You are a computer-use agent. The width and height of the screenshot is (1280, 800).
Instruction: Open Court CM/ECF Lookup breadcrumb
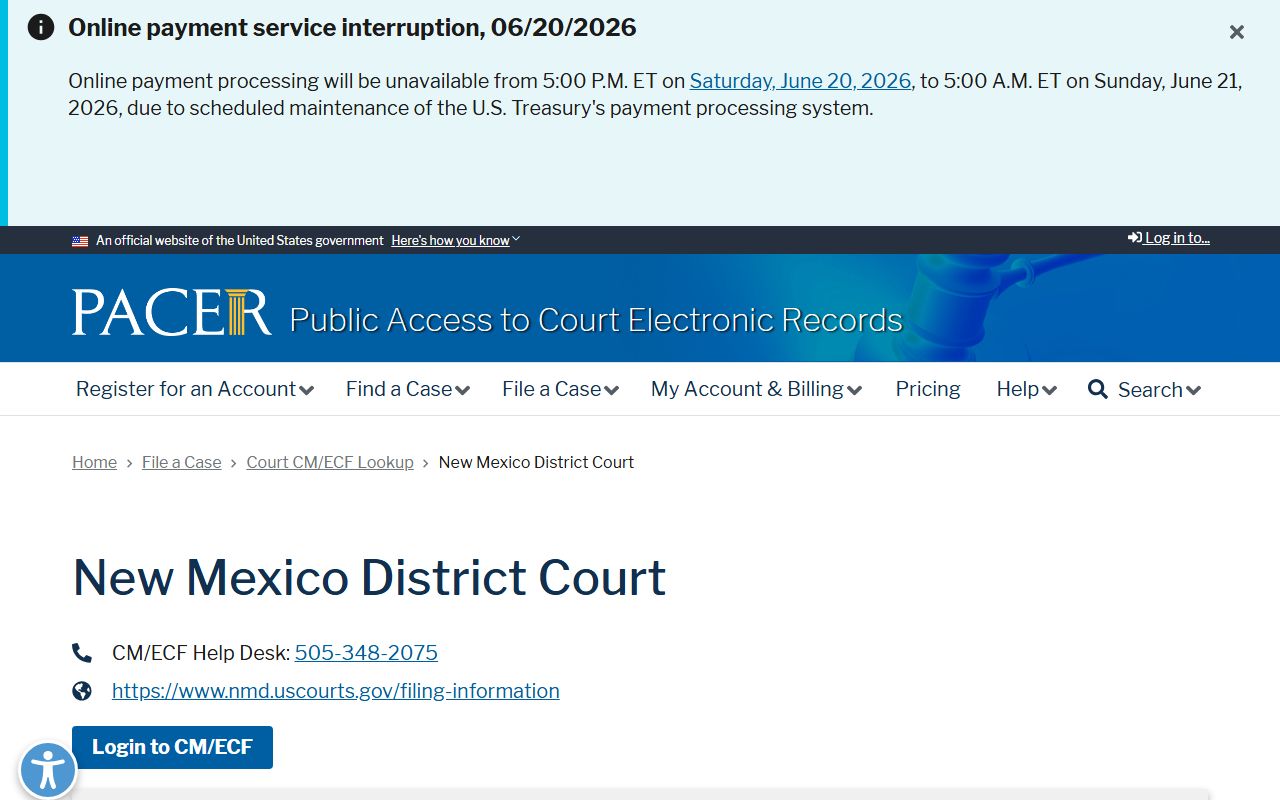(330, 462)
